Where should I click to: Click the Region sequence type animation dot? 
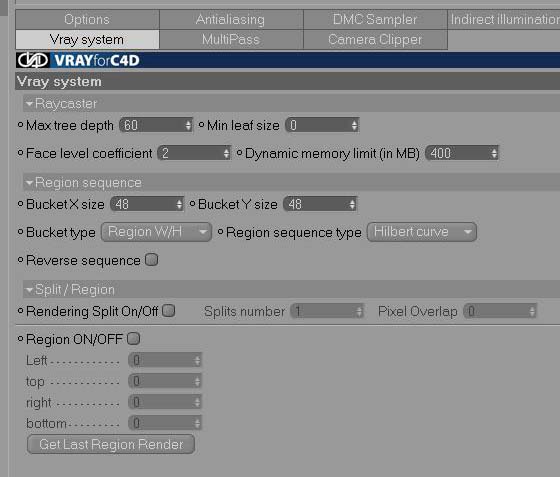coord(220,232)
